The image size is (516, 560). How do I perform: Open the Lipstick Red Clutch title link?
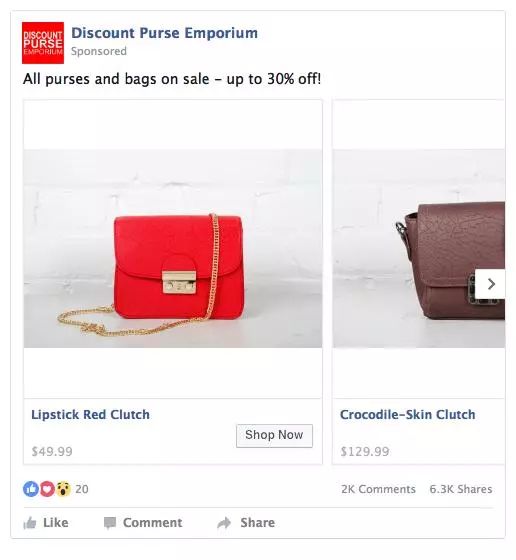click(90, 415)
